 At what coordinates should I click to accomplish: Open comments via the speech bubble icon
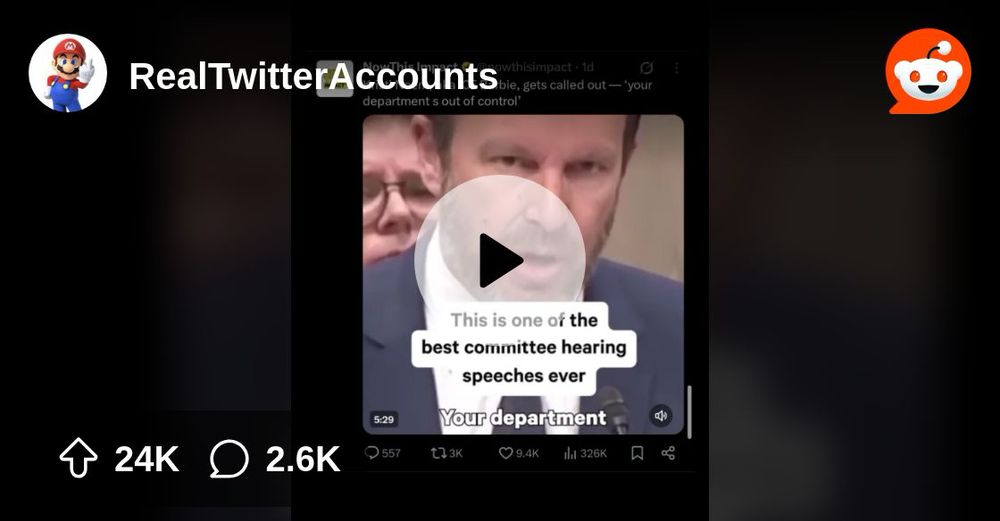pyautogui.click(x=229, y=459)
